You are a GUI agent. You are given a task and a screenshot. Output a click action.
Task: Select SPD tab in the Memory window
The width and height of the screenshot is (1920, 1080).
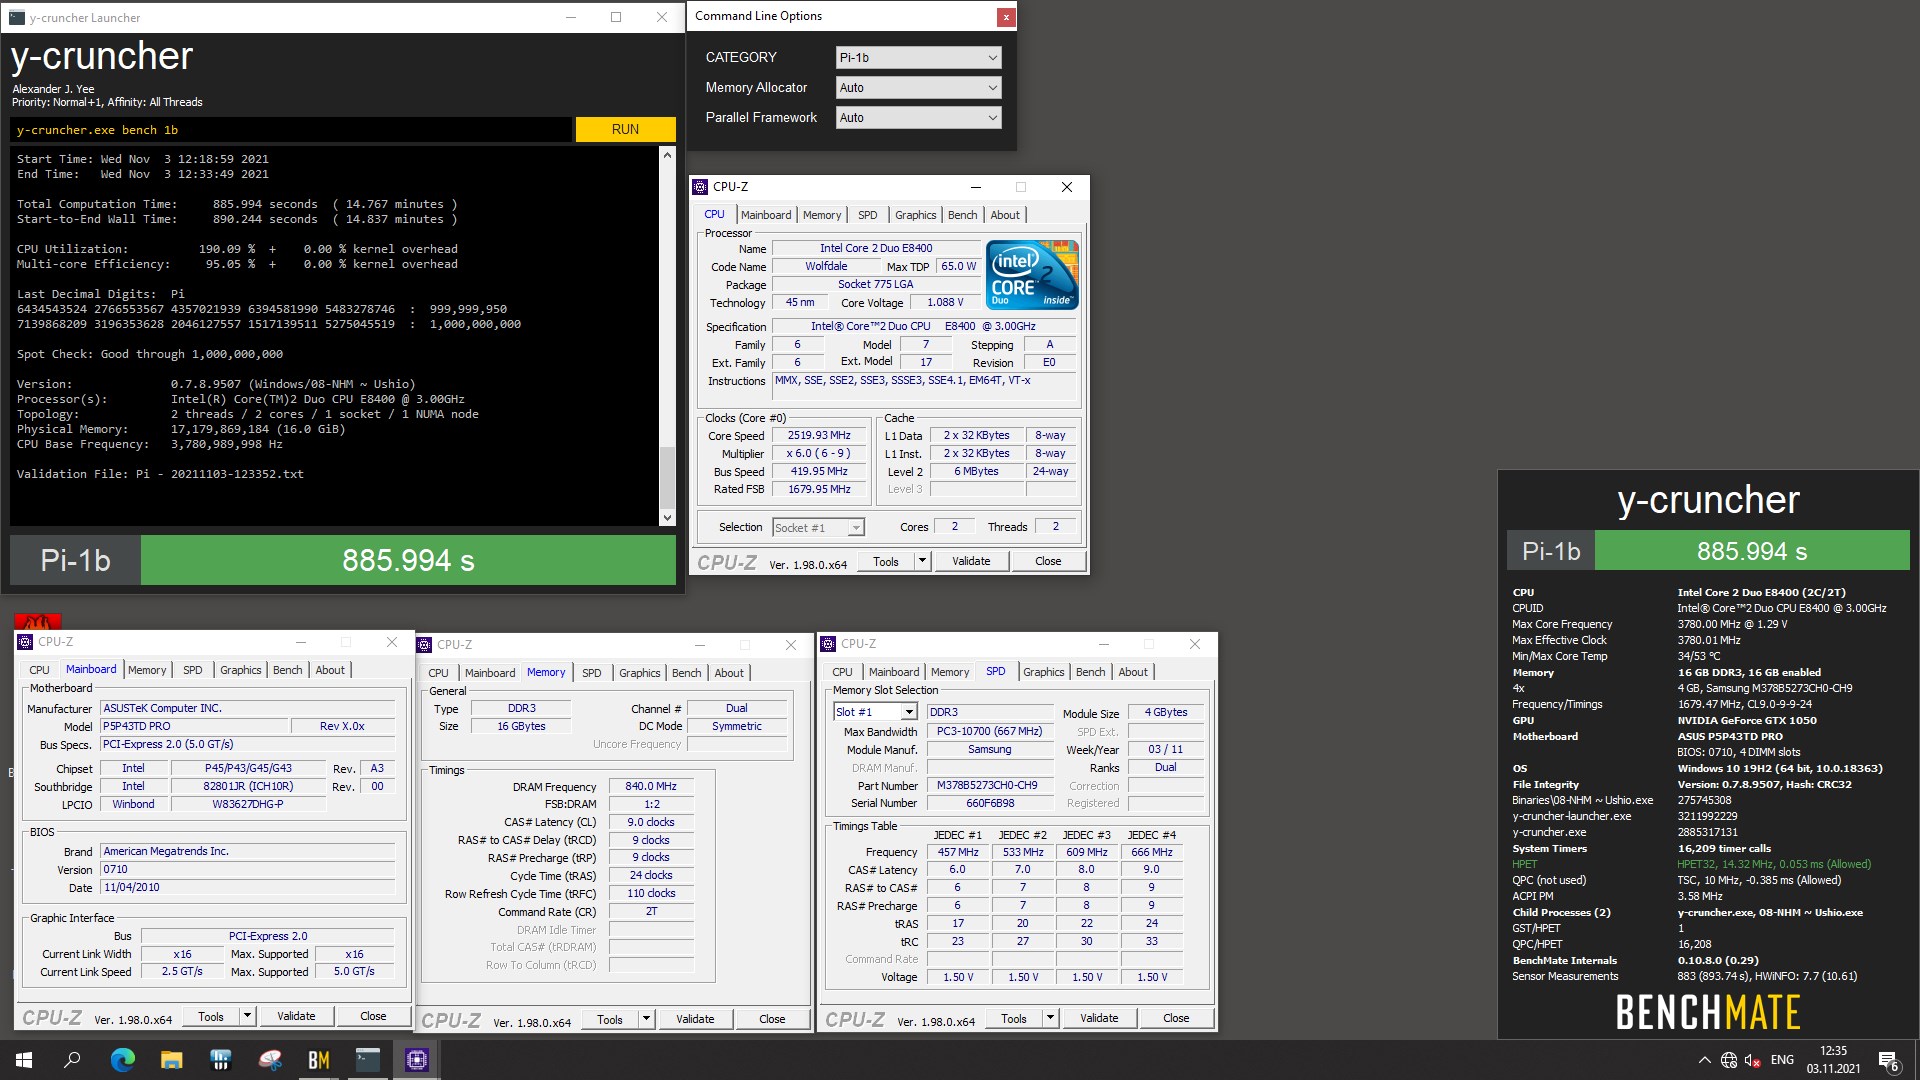click(x=592, y=673)
